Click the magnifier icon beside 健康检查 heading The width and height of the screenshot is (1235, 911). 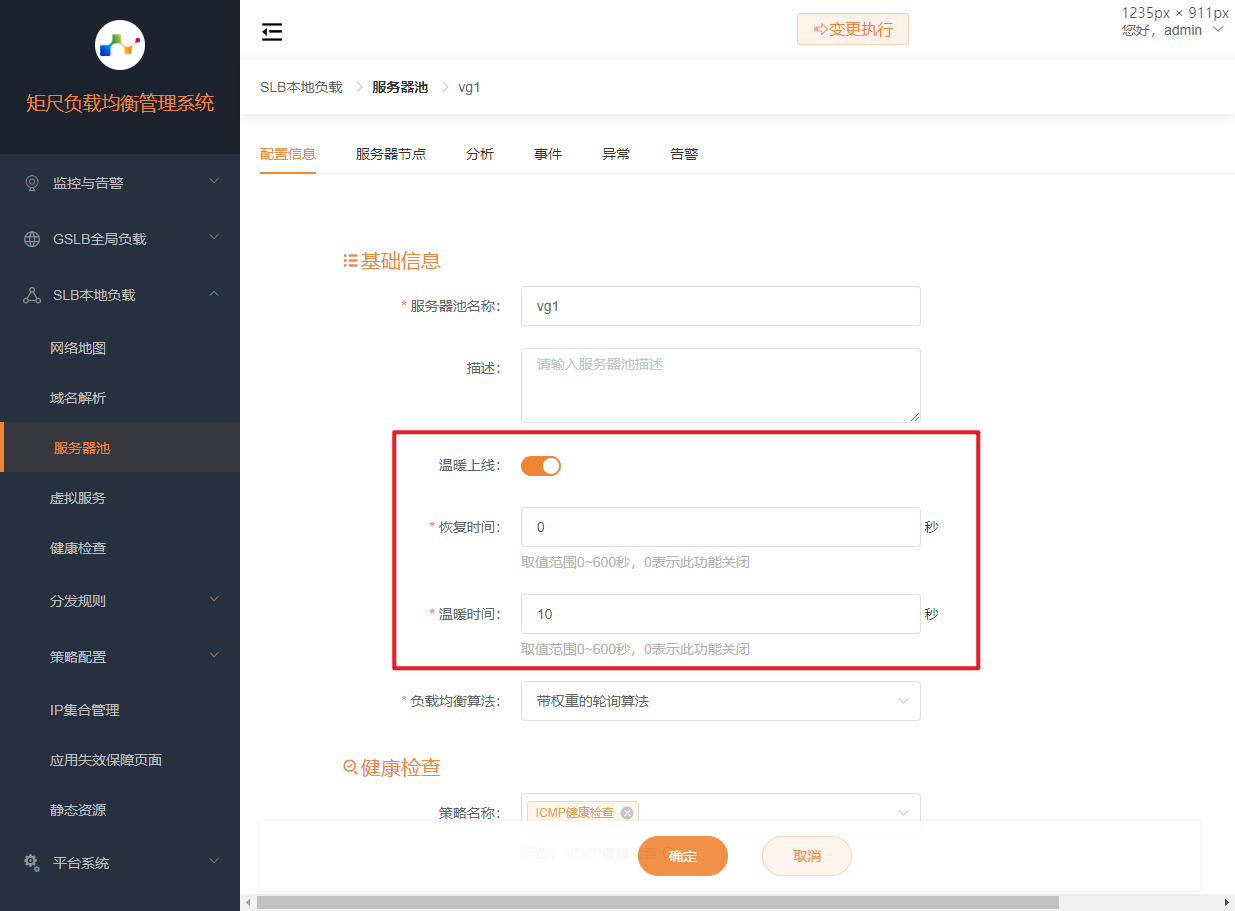point(348,766)
